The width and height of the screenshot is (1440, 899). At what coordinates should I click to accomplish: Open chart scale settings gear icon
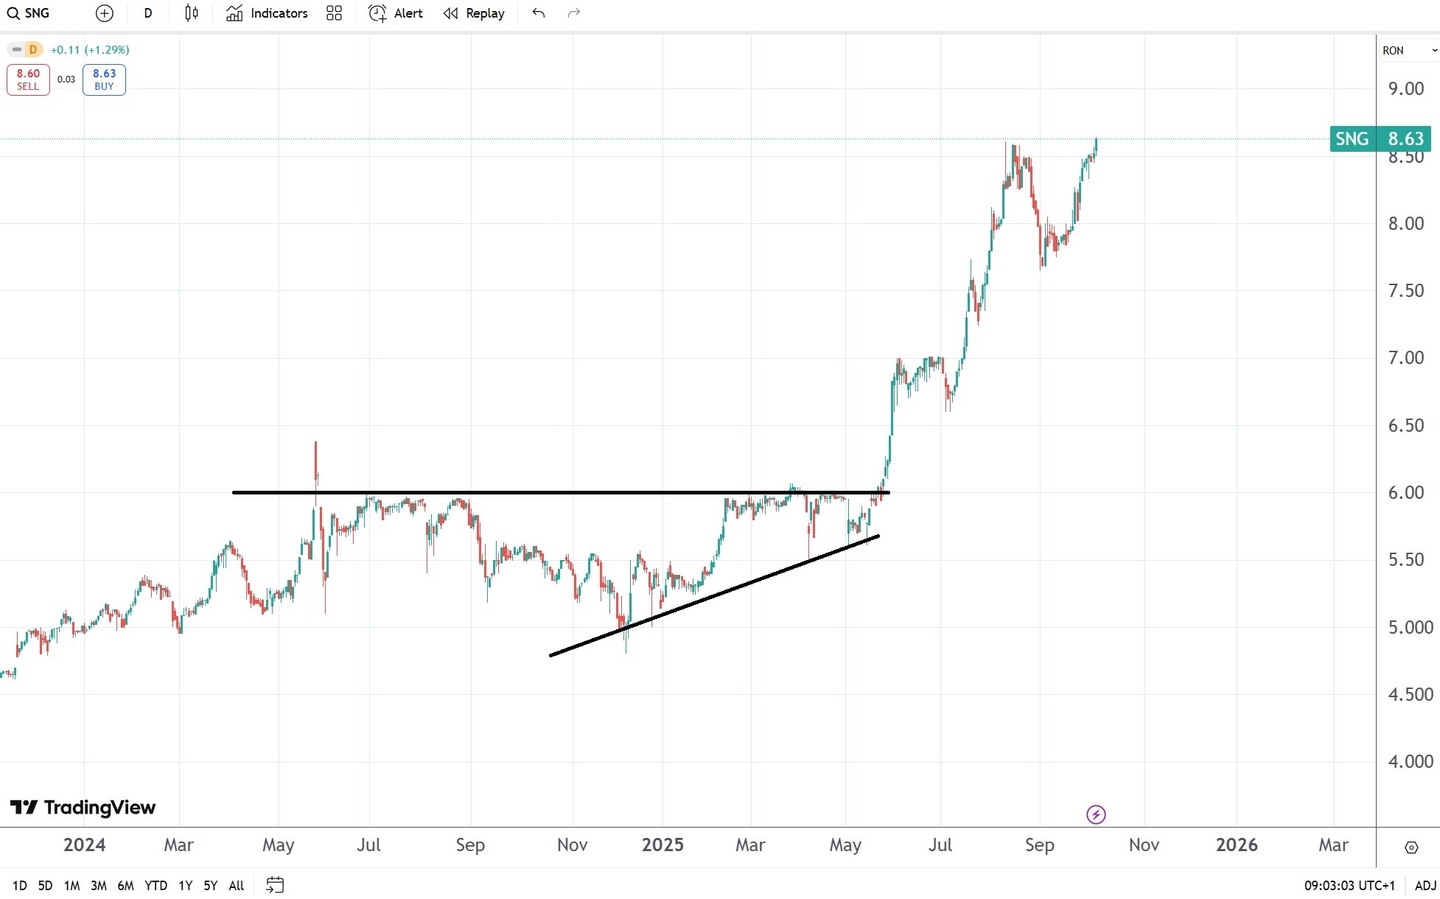1411,847
